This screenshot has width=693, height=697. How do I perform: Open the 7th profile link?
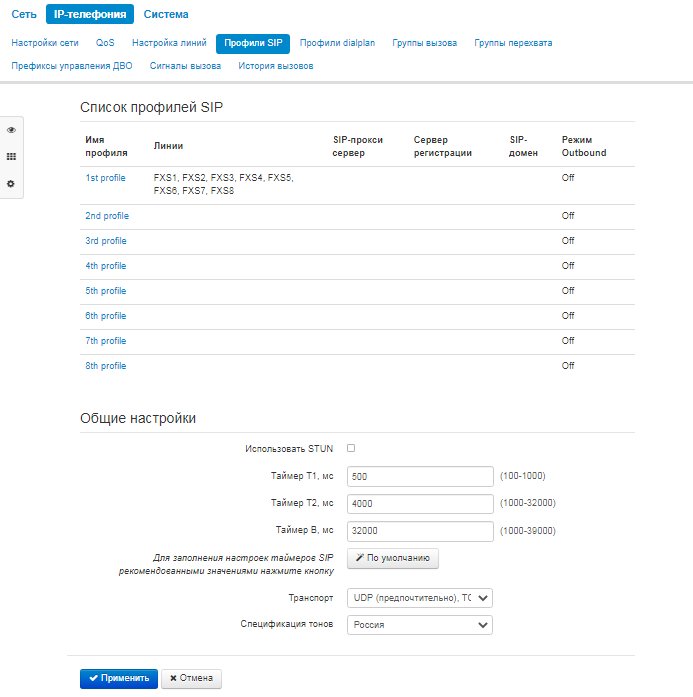click(x=106, y=340)
